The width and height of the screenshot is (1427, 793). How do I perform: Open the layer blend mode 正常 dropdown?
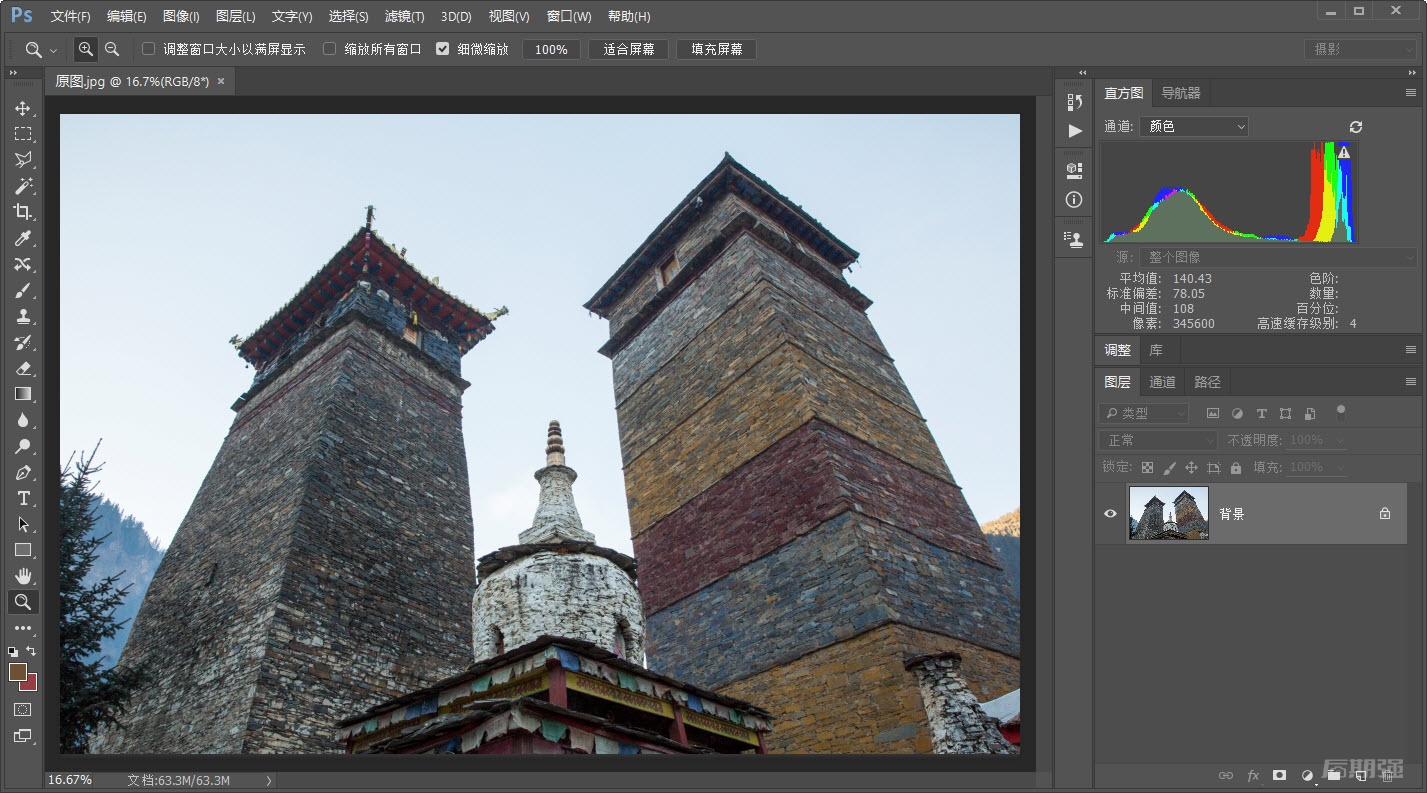click(x=1157, y=440)
